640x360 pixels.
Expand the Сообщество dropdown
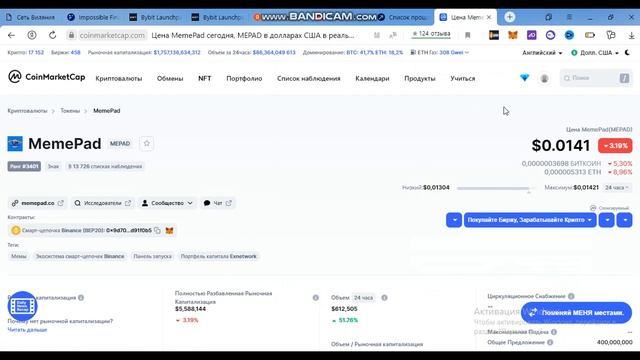click(x=167, y=203)
